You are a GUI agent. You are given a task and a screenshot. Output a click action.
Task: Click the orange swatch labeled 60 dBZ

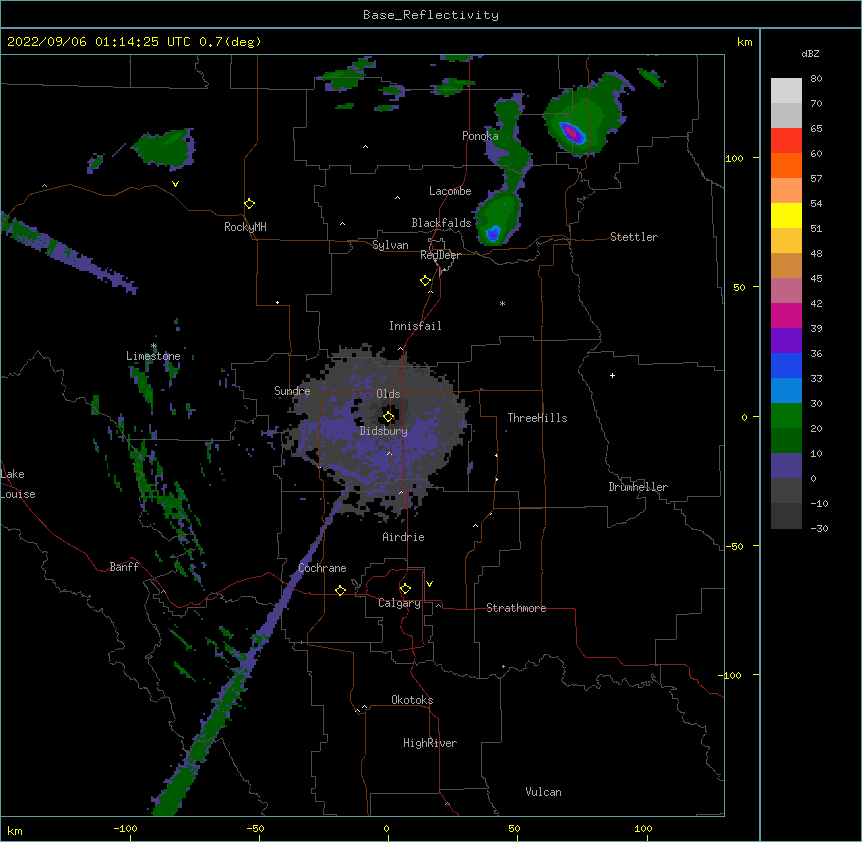tap(786, 165)
